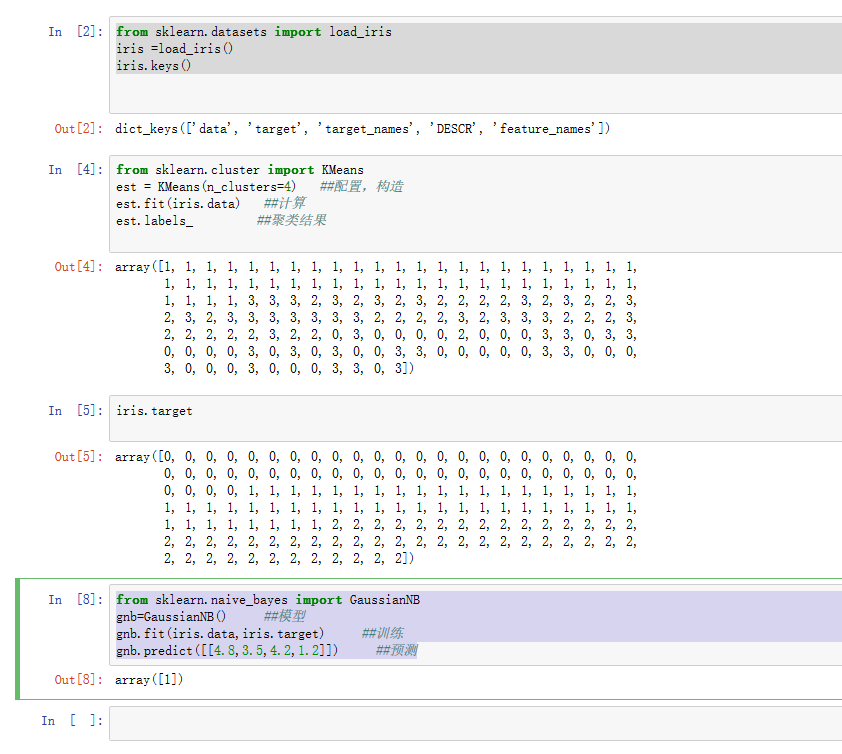Click the load_iris import line in first cell
The height and width of the screenshot is (754, 842).
coord(254,32)
